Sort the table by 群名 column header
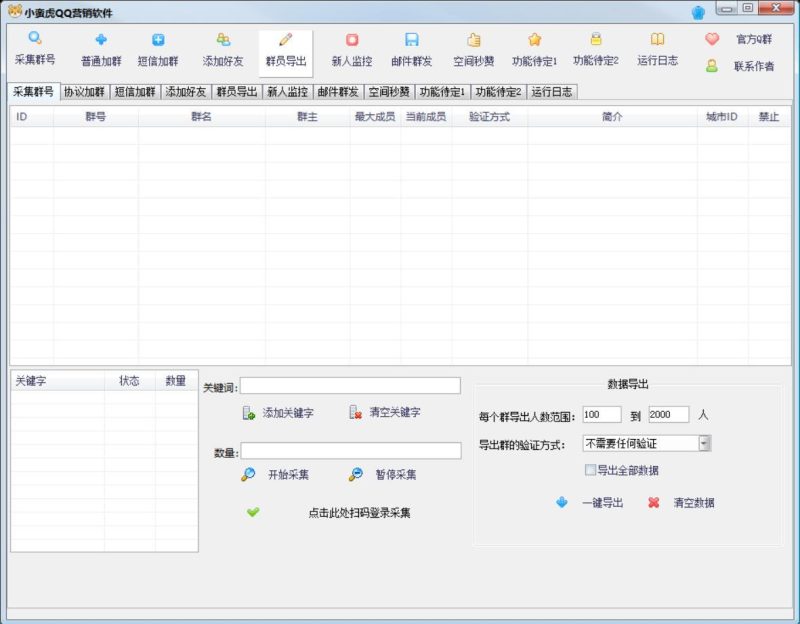This screenshot has width=800, height=624. (201, 117)
